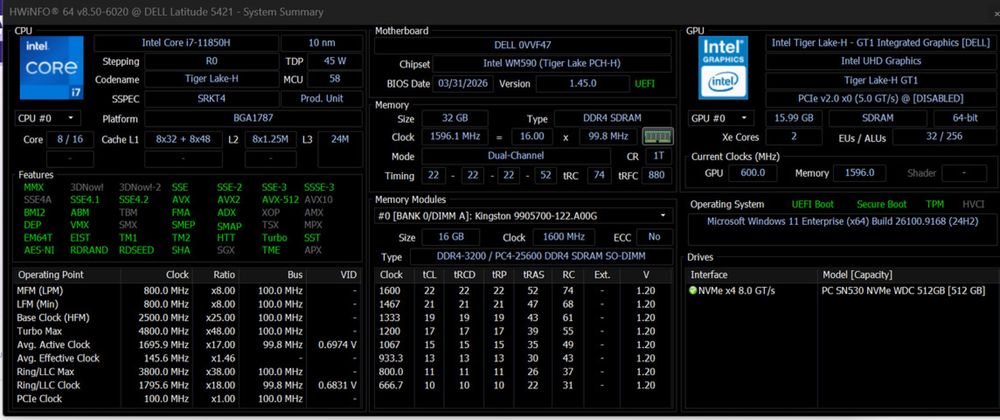Click the NVMe x4 8.0 GT/s interface entry

click(x=737, y=291)
